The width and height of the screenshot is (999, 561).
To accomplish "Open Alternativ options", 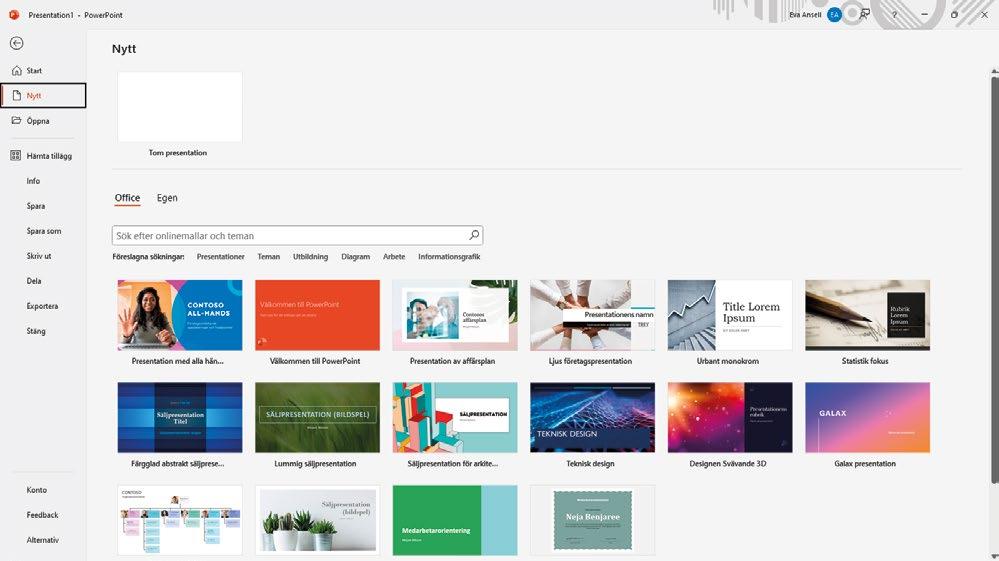I will point(43,540).
